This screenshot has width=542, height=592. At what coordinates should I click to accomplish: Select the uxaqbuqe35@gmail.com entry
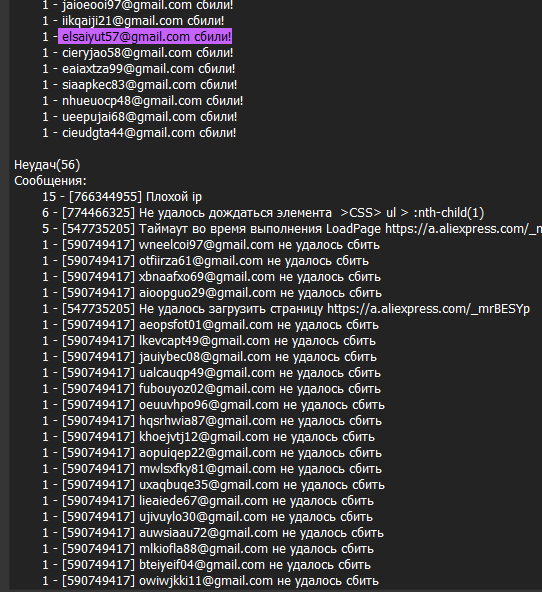(x=213, y=485)
